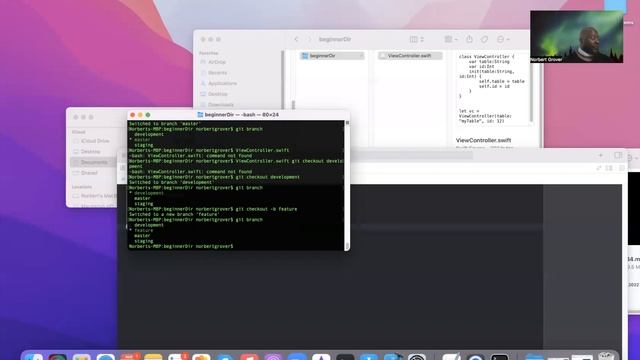Viewport: 640px width, 360px height.
Task: Select the beginnerDir folder in column view
Action: 332,56
